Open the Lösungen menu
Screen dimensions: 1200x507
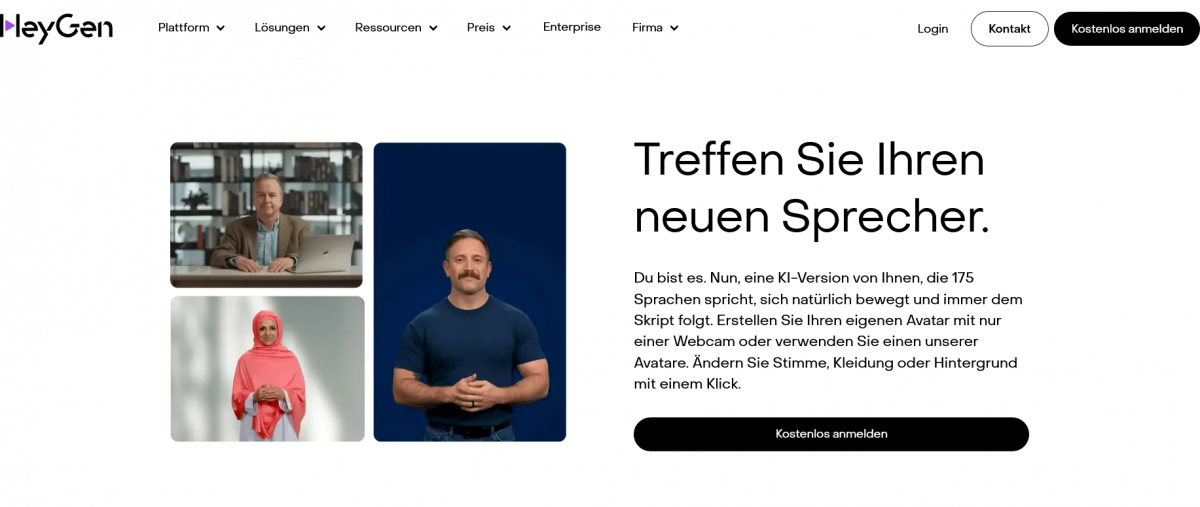290,28
